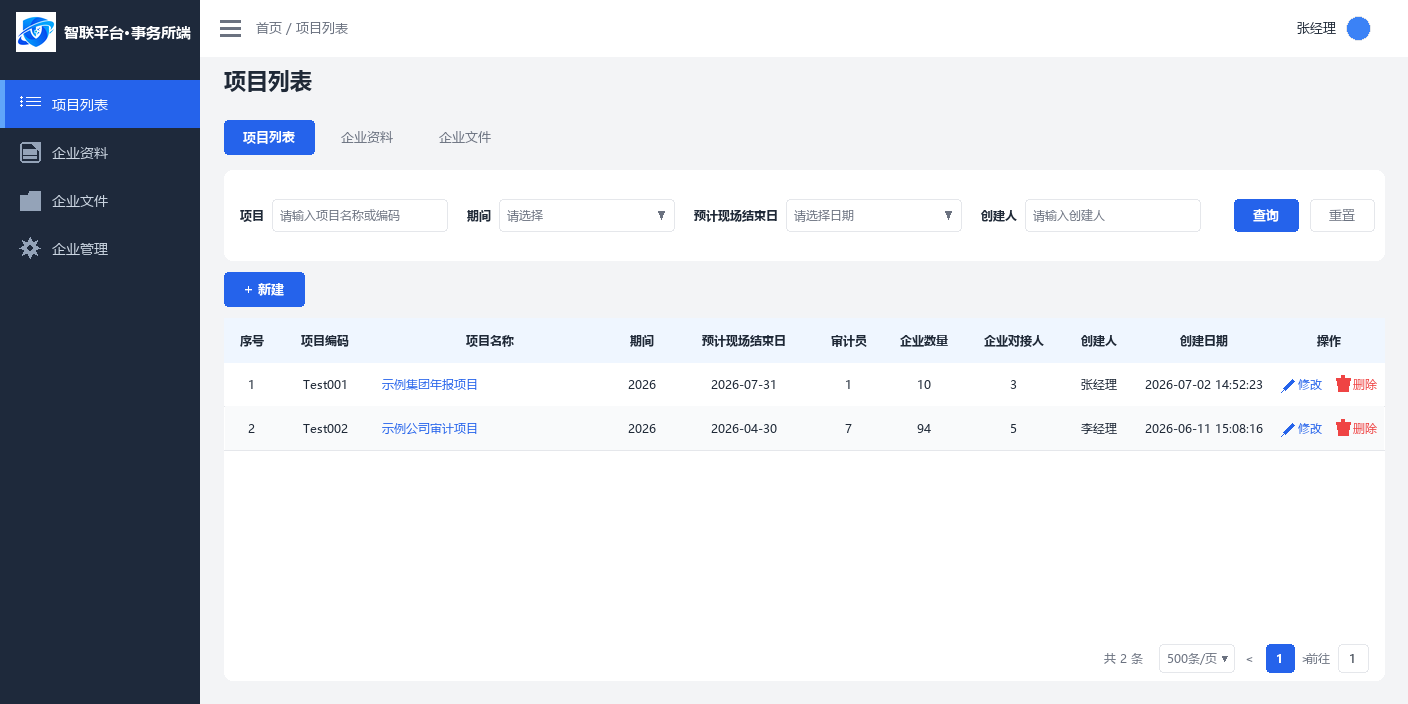Click the 企业数量 column header
This screenshot has width=1408, height=704.
[924, 341]
